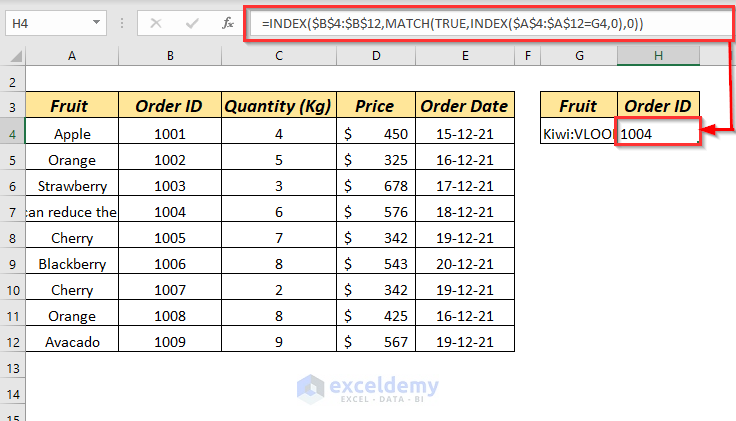
Task: Select row 12 header
Action: tap(12, 342)
